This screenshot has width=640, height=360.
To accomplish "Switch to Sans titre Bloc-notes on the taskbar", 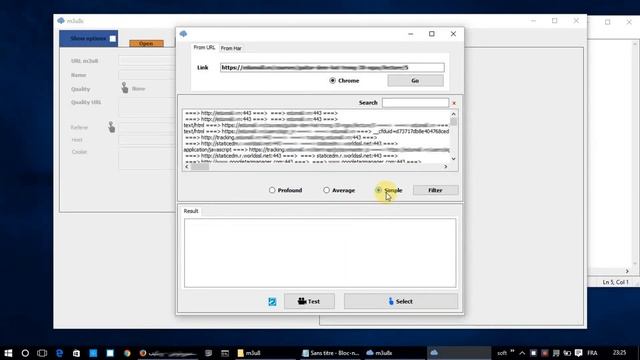I will click(x=331, y=353).
